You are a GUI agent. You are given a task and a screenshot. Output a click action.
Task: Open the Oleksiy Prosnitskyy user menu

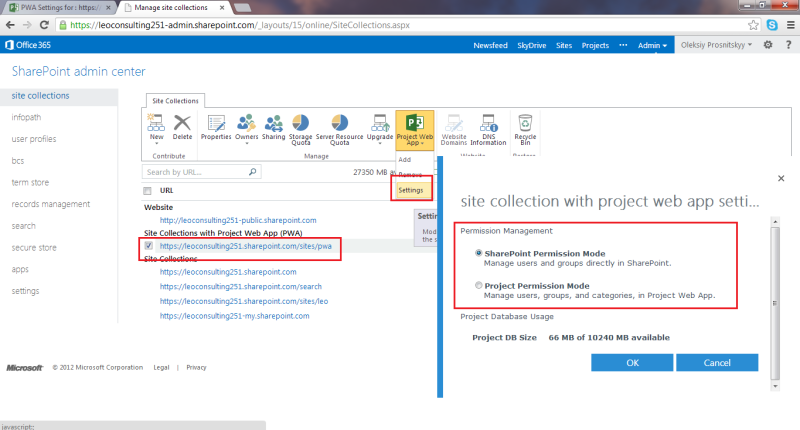coord(716,45)
